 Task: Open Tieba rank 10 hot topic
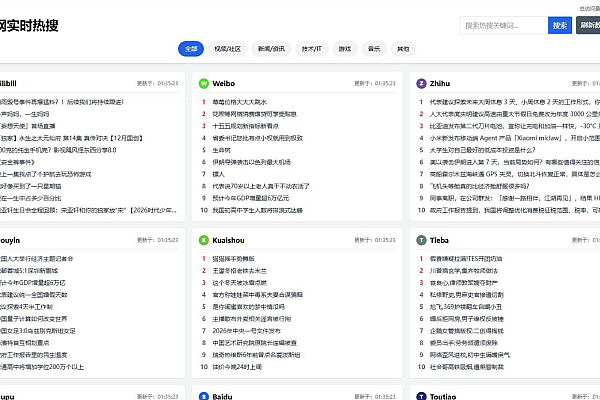(x=467, y=367)
